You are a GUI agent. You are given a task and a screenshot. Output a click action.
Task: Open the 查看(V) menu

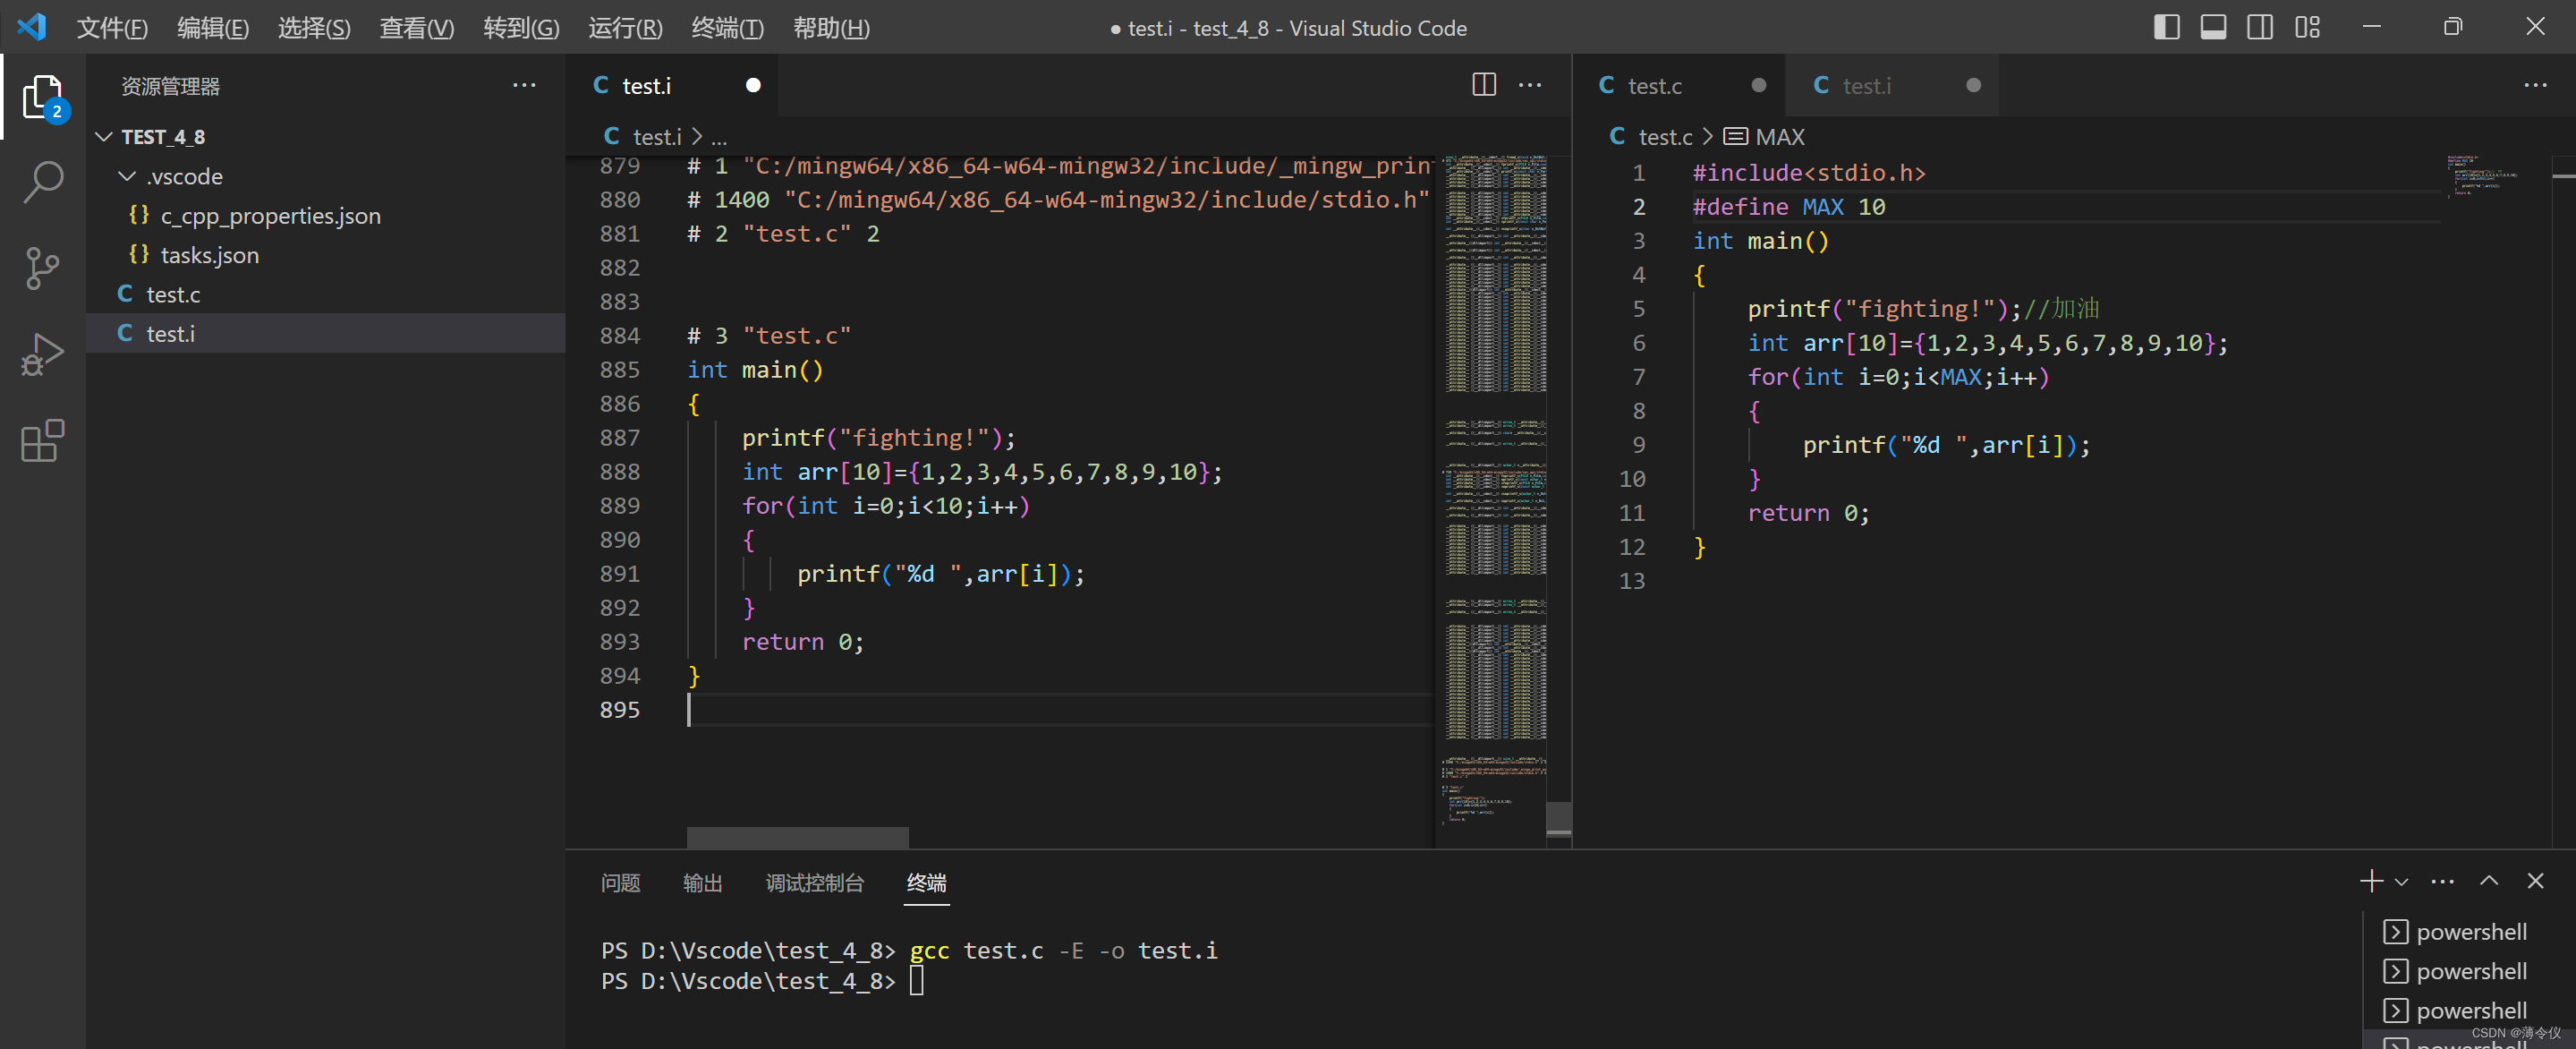416,28
